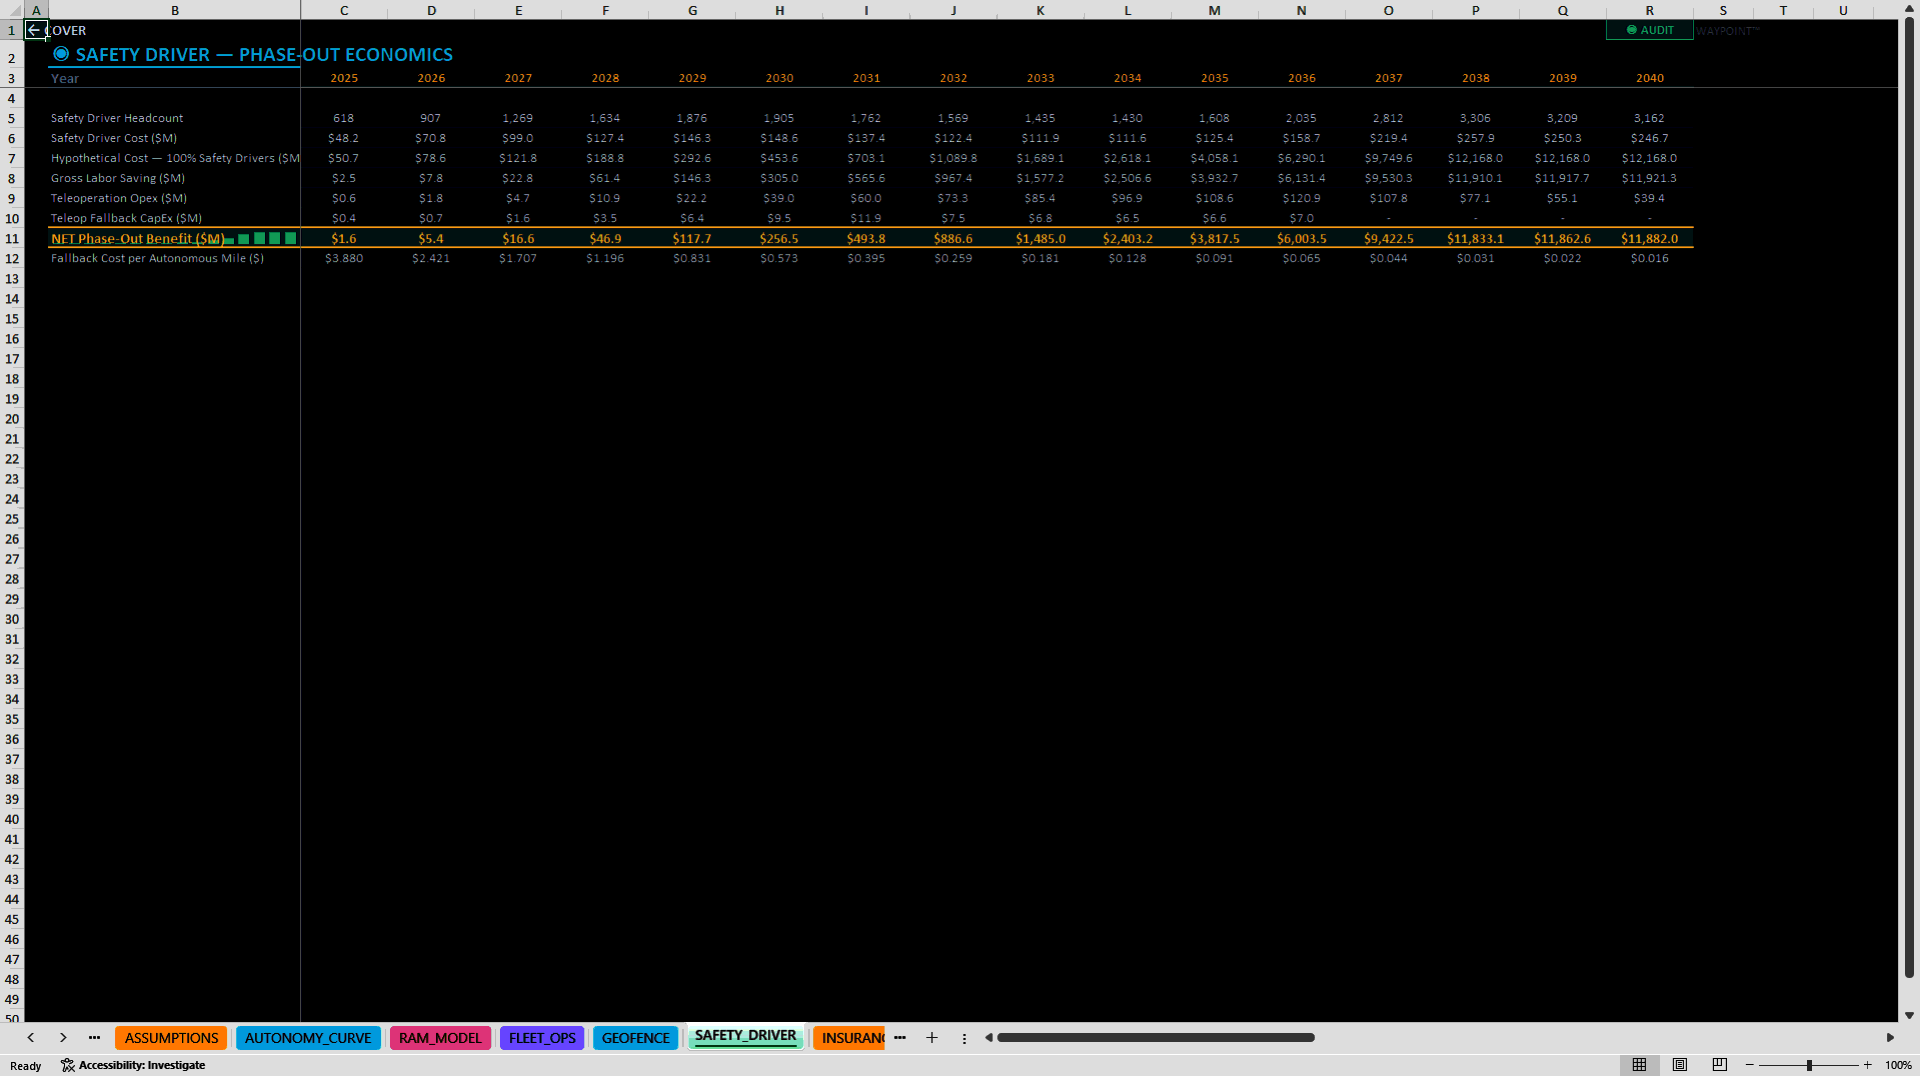Show more sheets after the INSURANCE tab
Screen dimensions: 1920x1076
pyautogui.click(x=900, y=1038)
